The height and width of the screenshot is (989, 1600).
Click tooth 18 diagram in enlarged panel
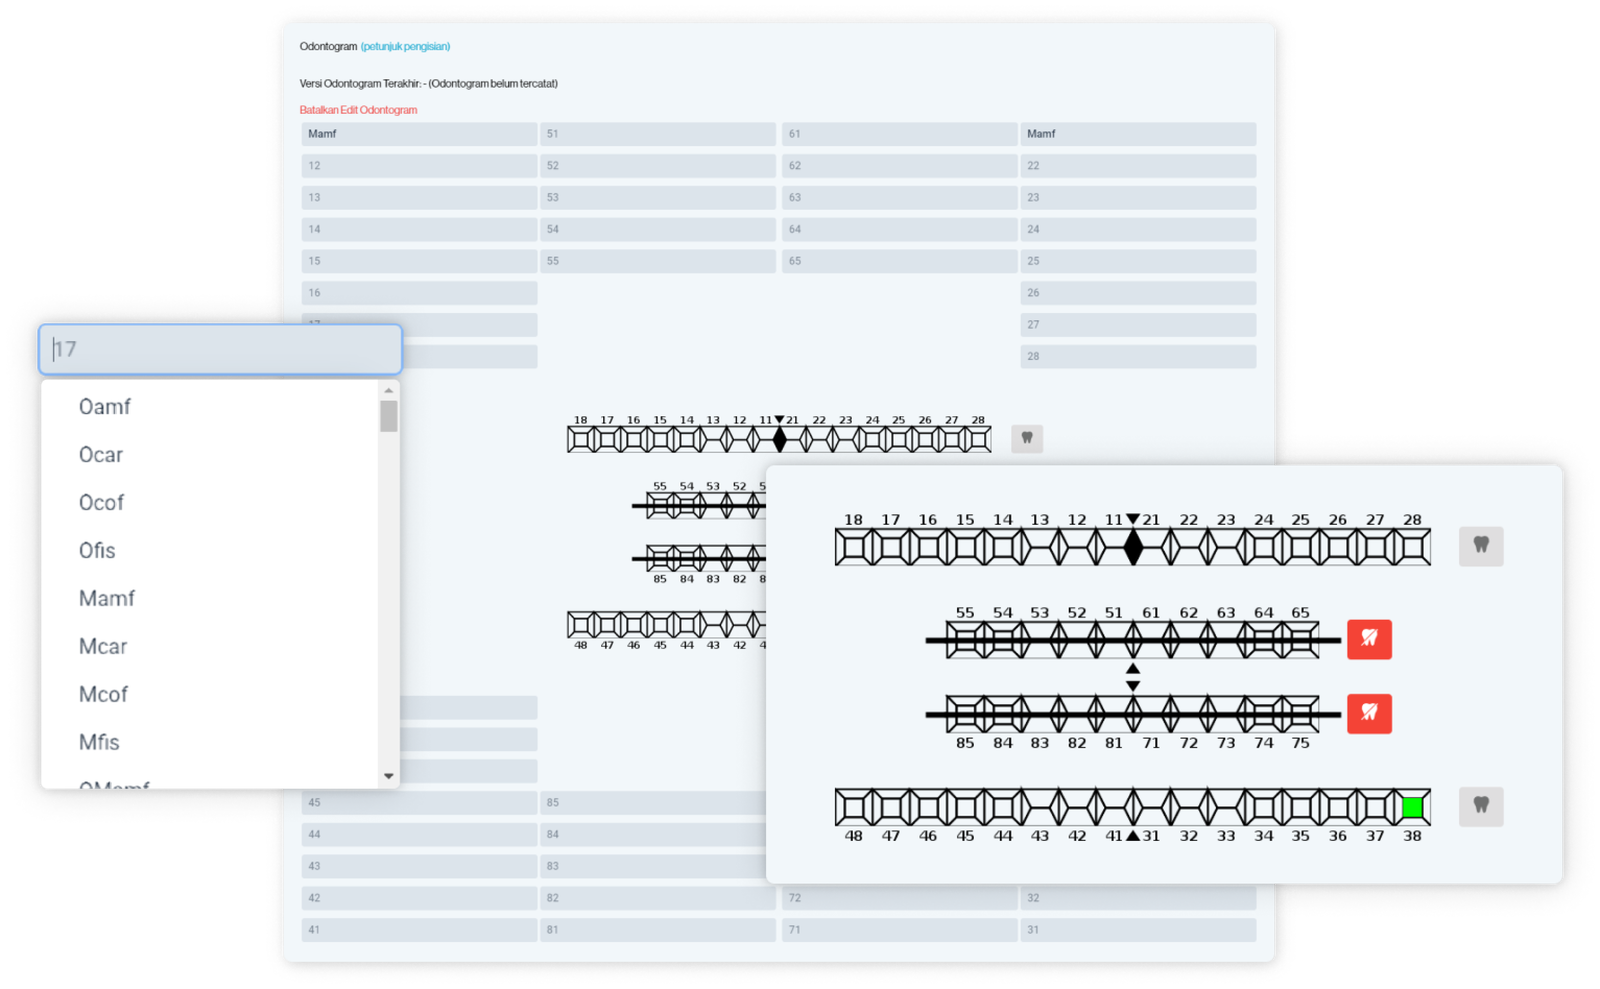(x=853, y=547)
